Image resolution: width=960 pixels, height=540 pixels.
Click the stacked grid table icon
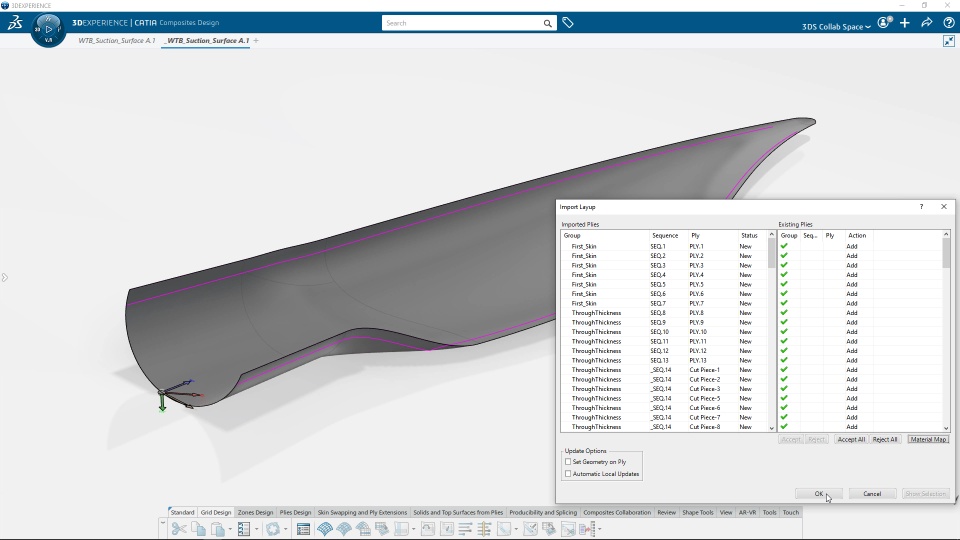pos(382,529)
